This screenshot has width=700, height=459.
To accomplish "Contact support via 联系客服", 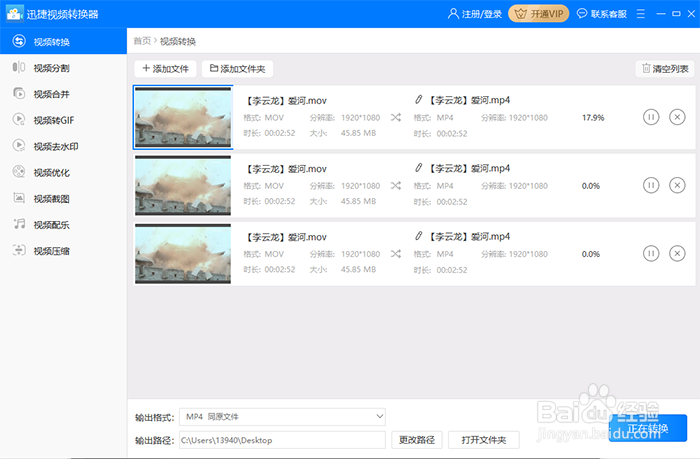I will [x=602, y=14].
